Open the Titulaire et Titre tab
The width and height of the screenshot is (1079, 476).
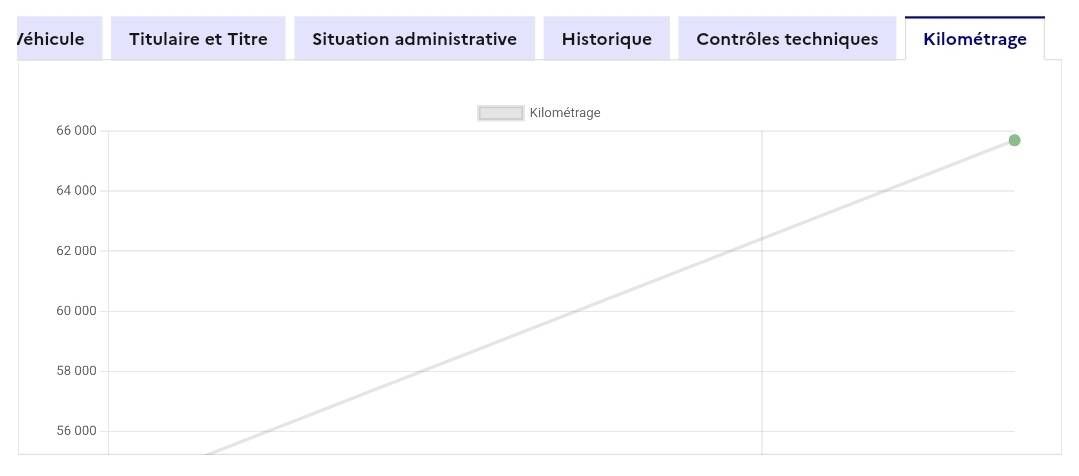[x=198, y=39]
